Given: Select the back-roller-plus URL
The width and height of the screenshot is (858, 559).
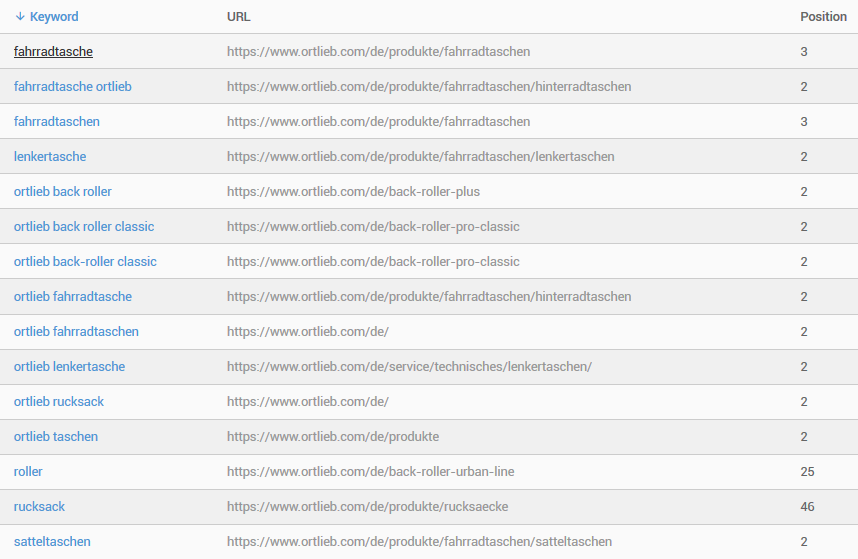Looking at the screenshot, I should coord(353,191).
